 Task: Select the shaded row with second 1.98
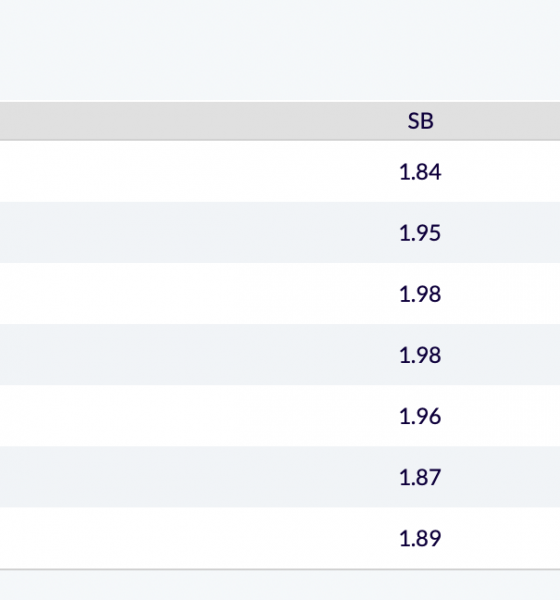[280, 355]
